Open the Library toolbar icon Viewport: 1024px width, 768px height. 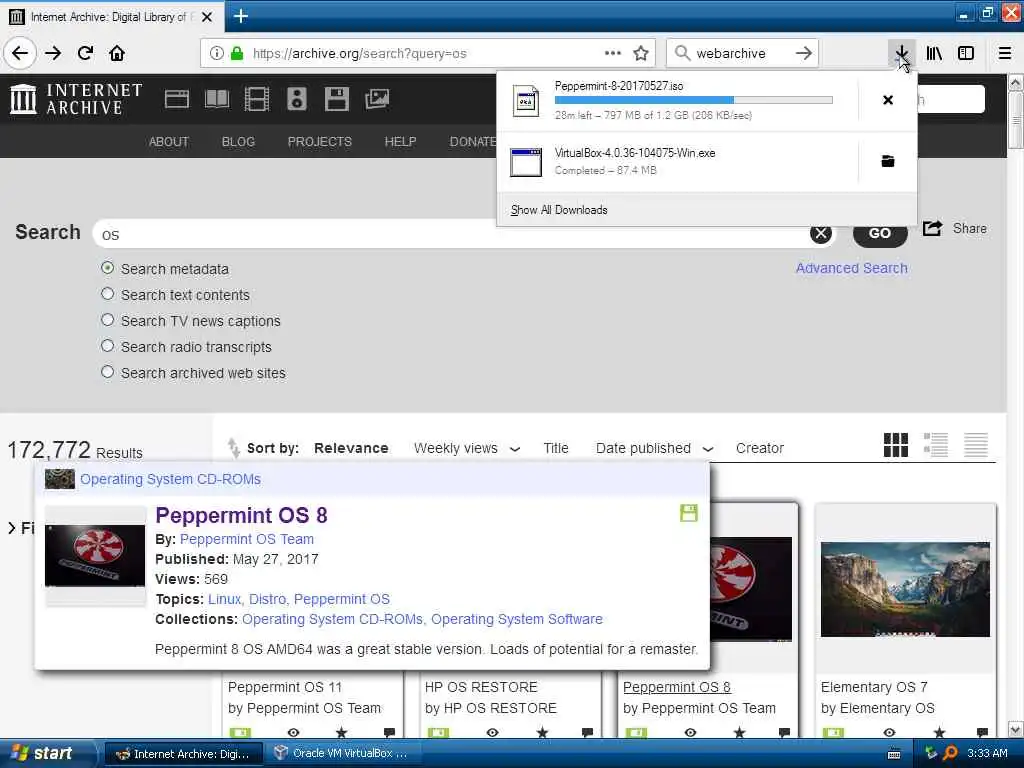pyautogui.click(x=934, y=53)
